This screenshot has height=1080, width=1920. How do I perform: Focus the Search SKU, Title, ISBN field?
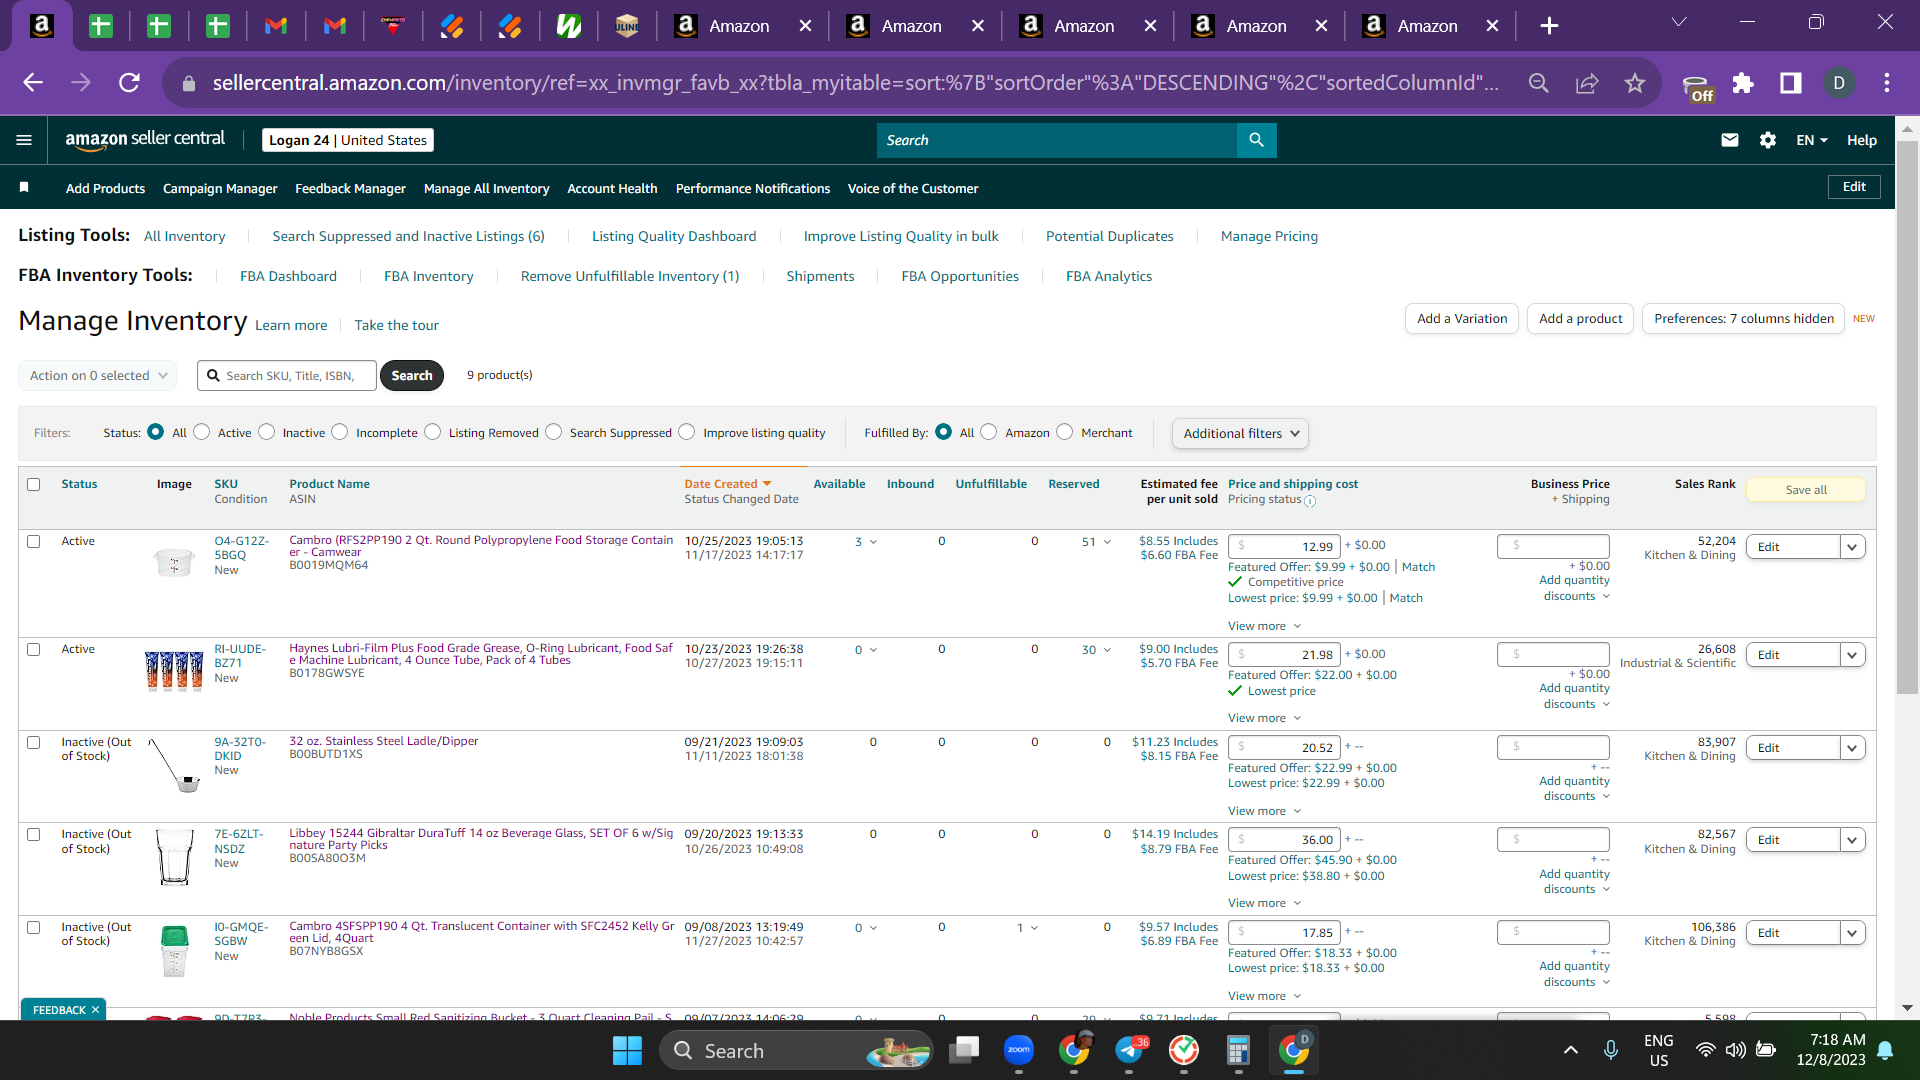coord(287,376)
